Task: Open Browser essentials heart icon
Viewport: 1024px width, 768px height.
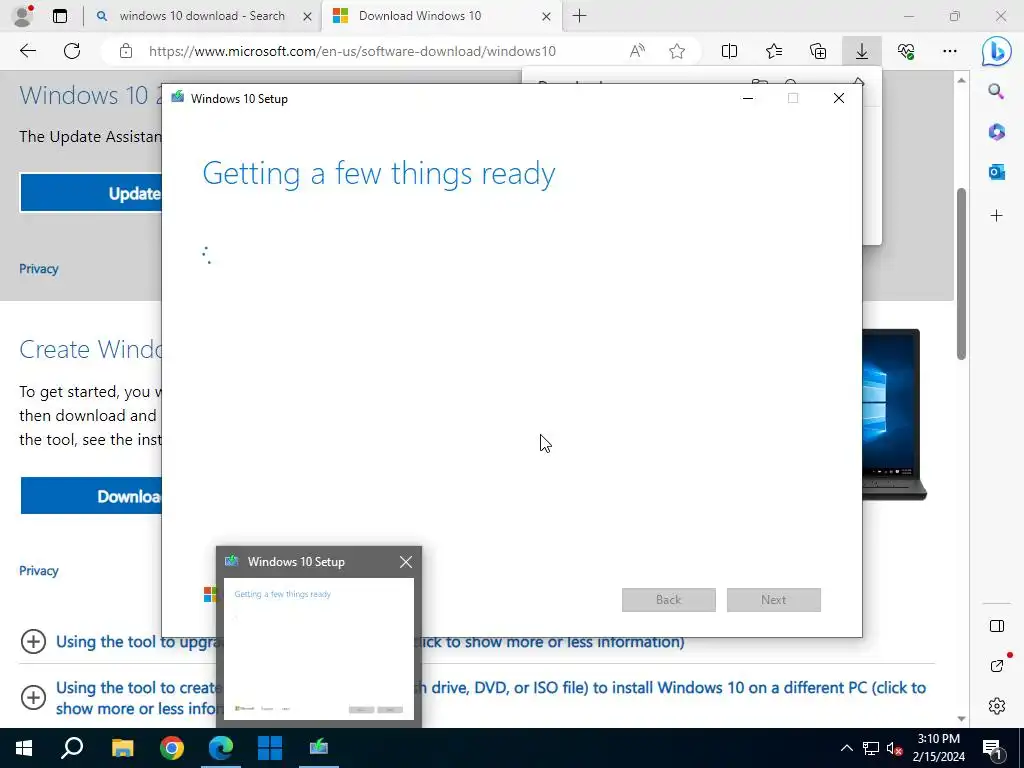Action: [906, 51]
